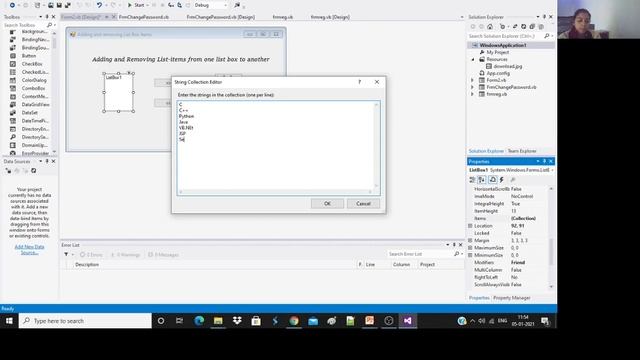Image resolution: width=640 pixels, height=360 pixels.
Task: Select DataSet control in Toolbox
Action: point(29,113)
